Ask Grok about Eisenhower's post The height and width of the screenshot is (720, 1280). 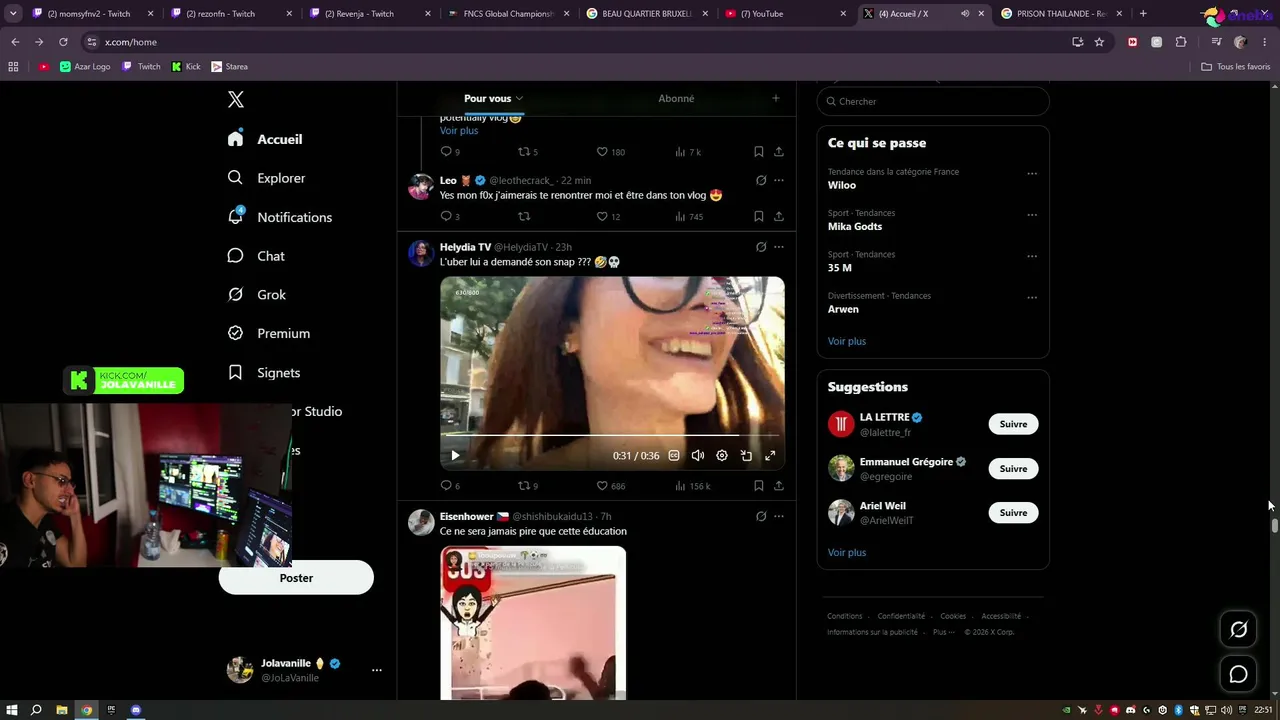point(761,517)
